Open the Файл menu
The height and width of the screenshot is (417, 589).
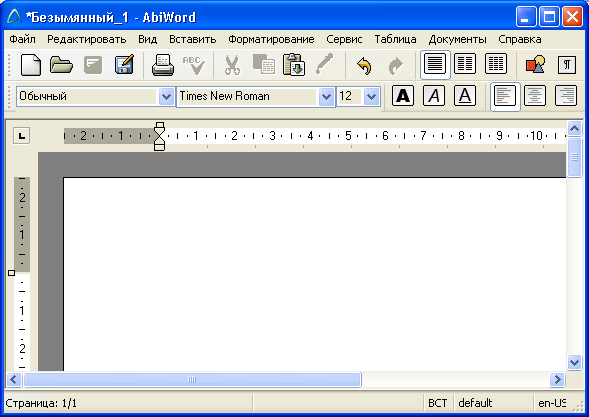point(23,39)
